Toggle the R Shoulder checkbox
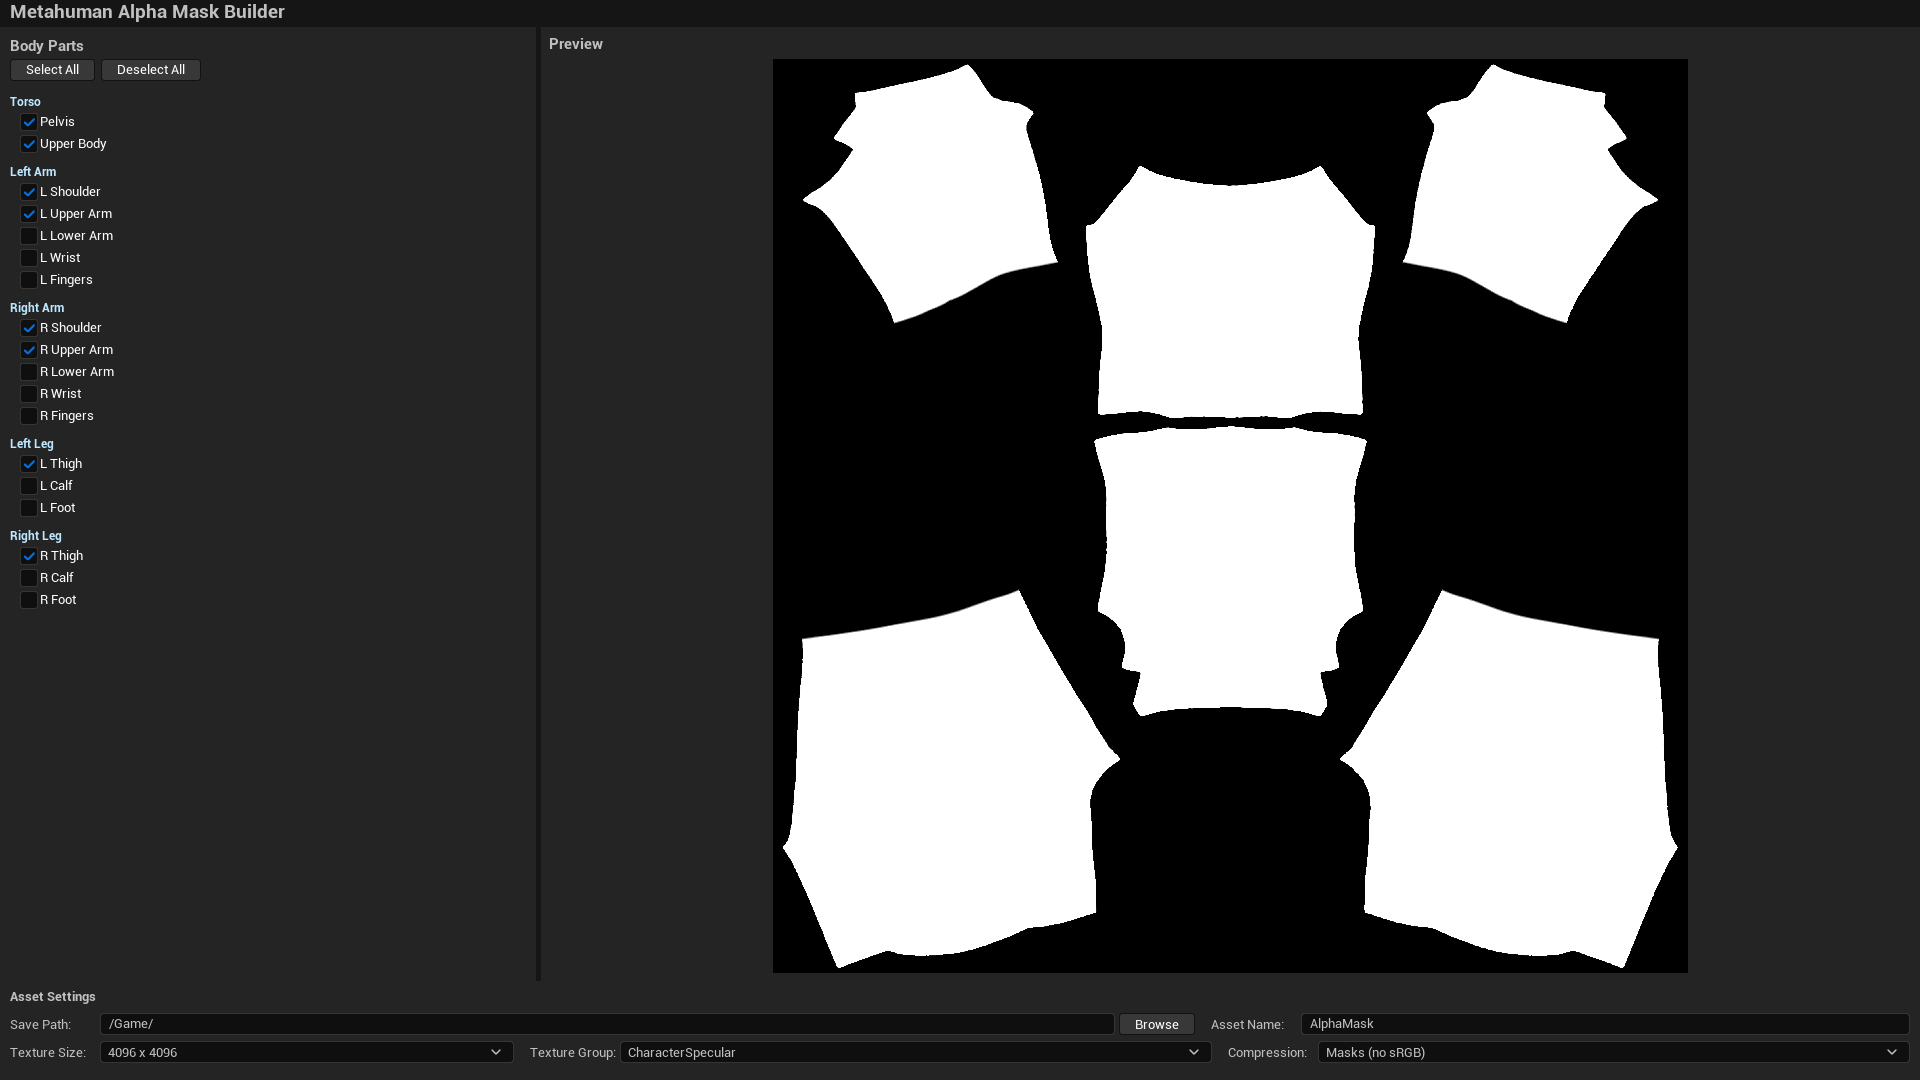This screenshot has height=1080, width=1920. click(x=29, y=328)
